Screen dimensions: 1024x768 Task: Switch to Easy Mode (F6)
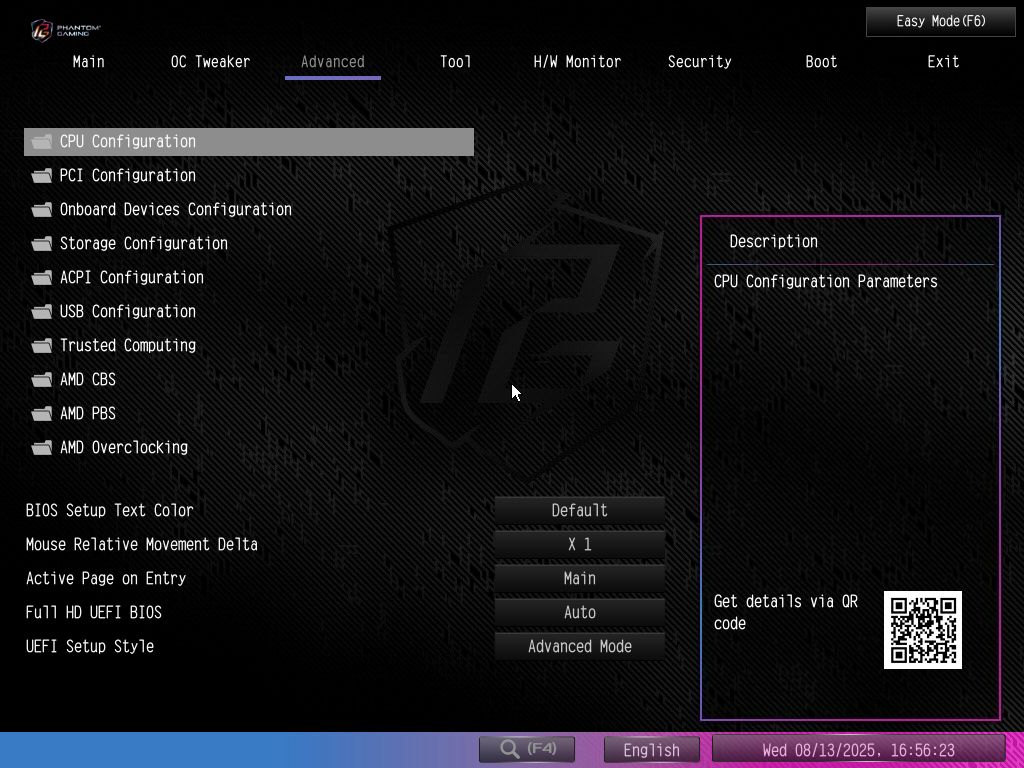pyautogui.click(x=940, y=22)
